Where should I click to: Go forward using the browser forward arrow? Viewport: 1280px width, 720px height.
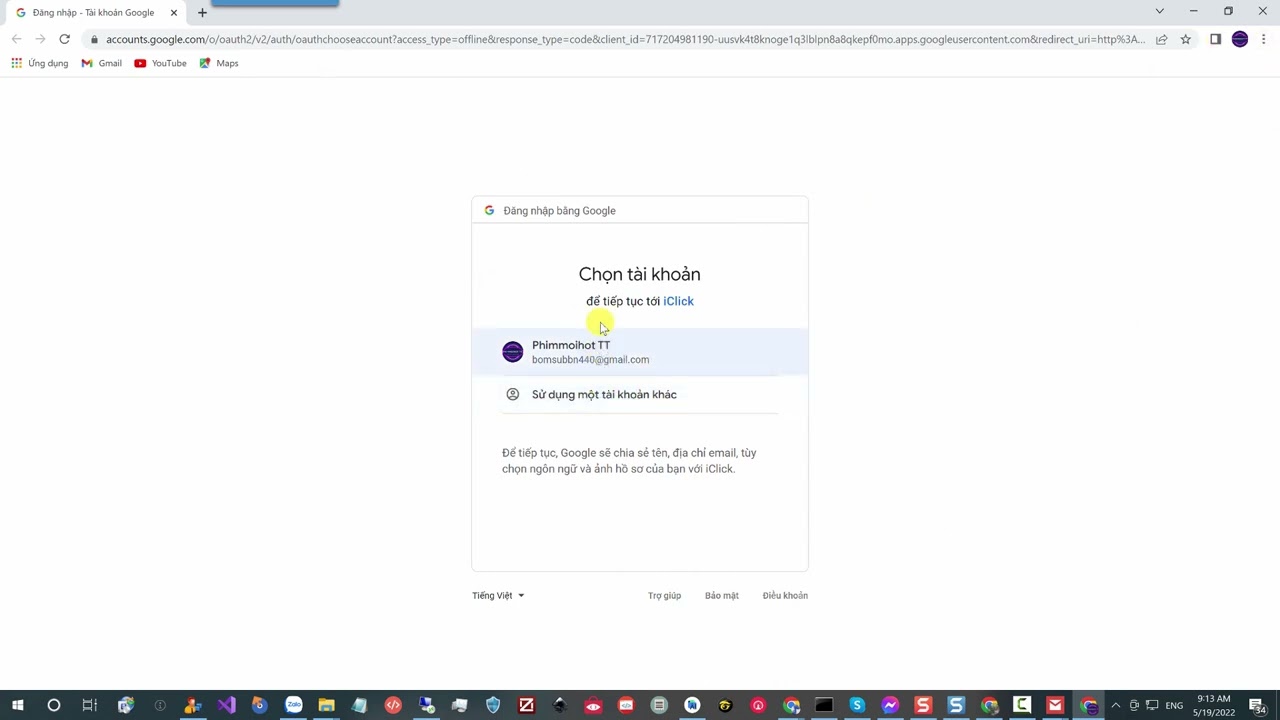tap(40, 39)
